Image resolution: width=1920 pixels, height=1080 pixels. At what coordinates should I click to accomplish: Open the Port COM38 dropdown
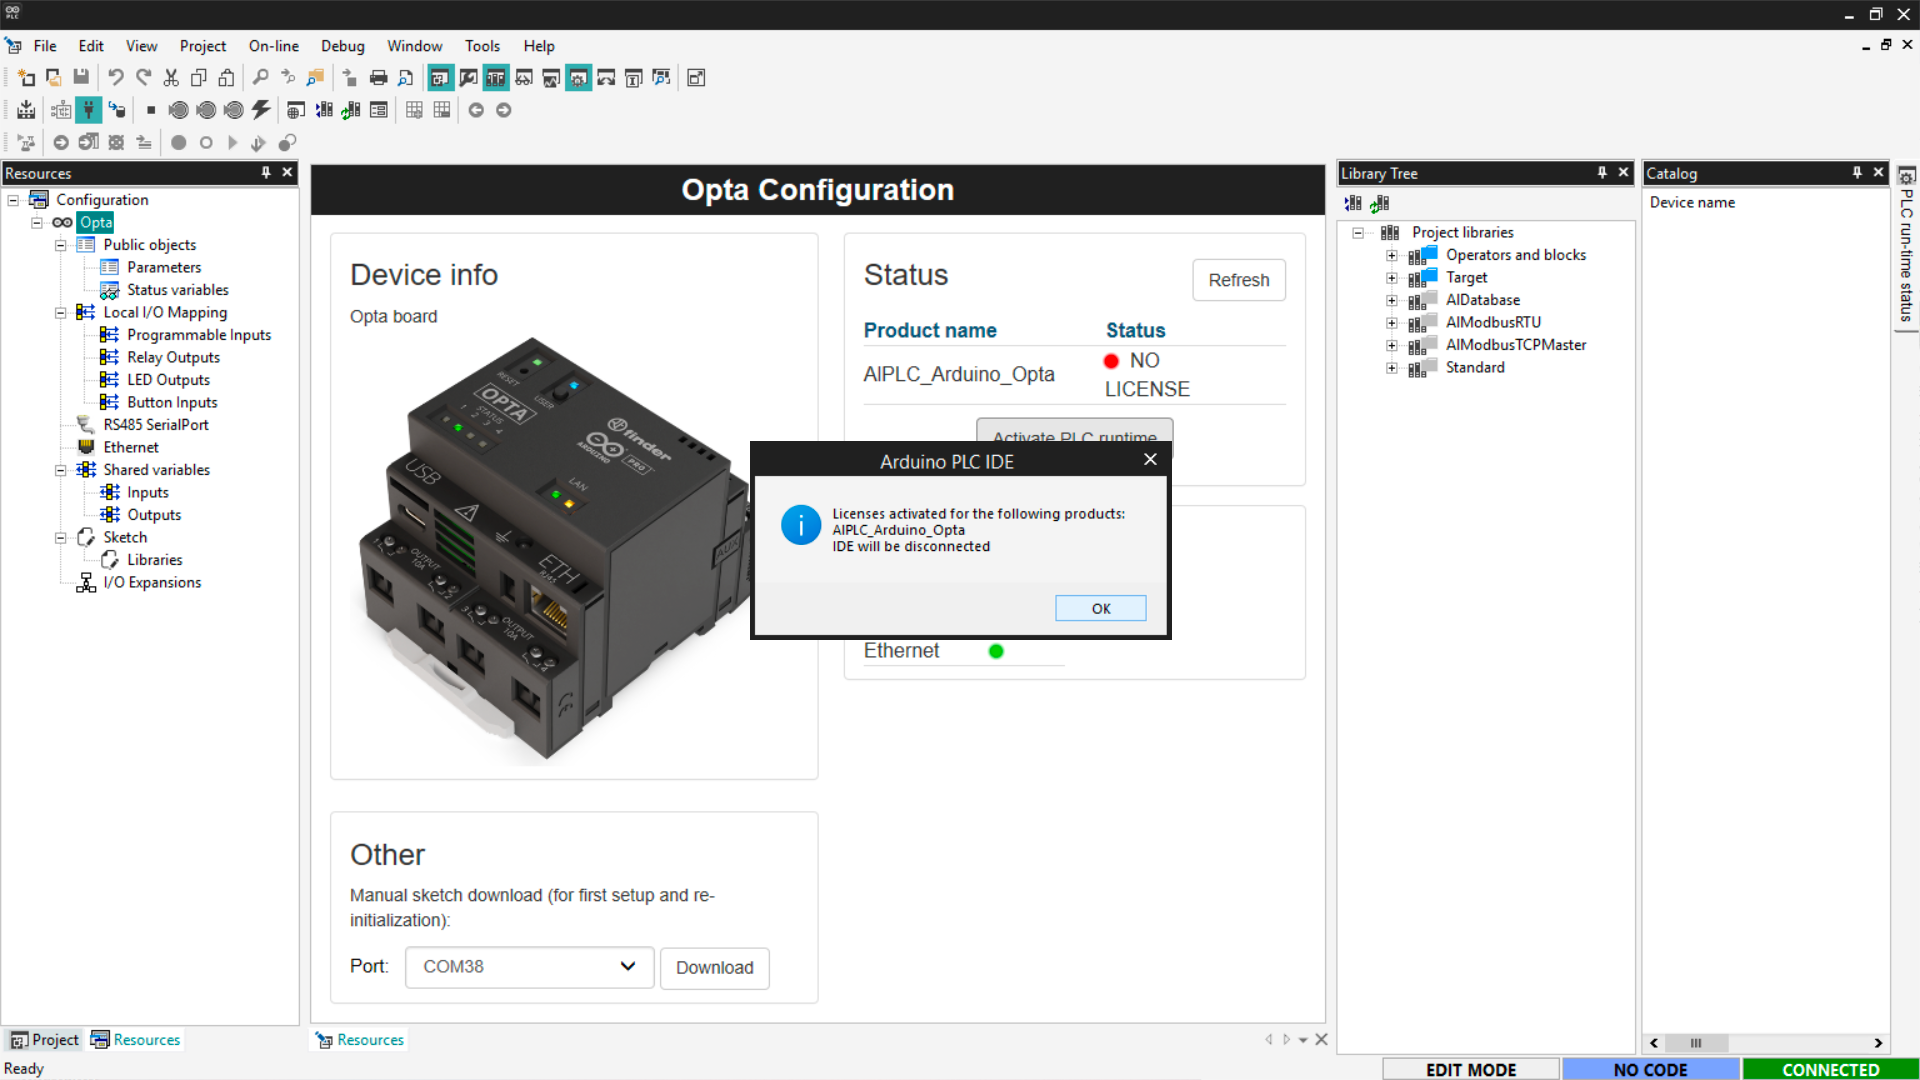(529, 967)
